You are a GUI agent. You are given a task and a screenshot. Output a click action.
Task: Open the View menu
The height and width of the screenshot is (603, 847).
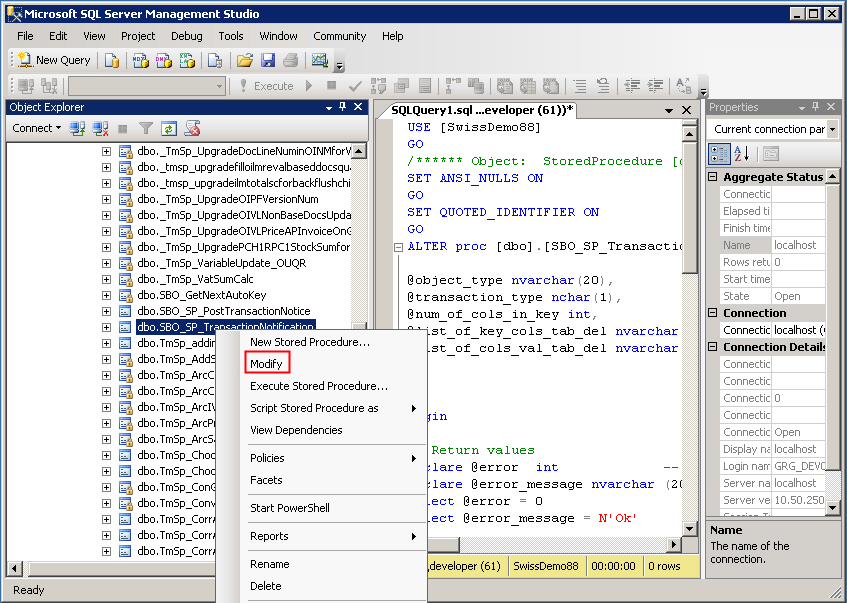pos(94,36)
